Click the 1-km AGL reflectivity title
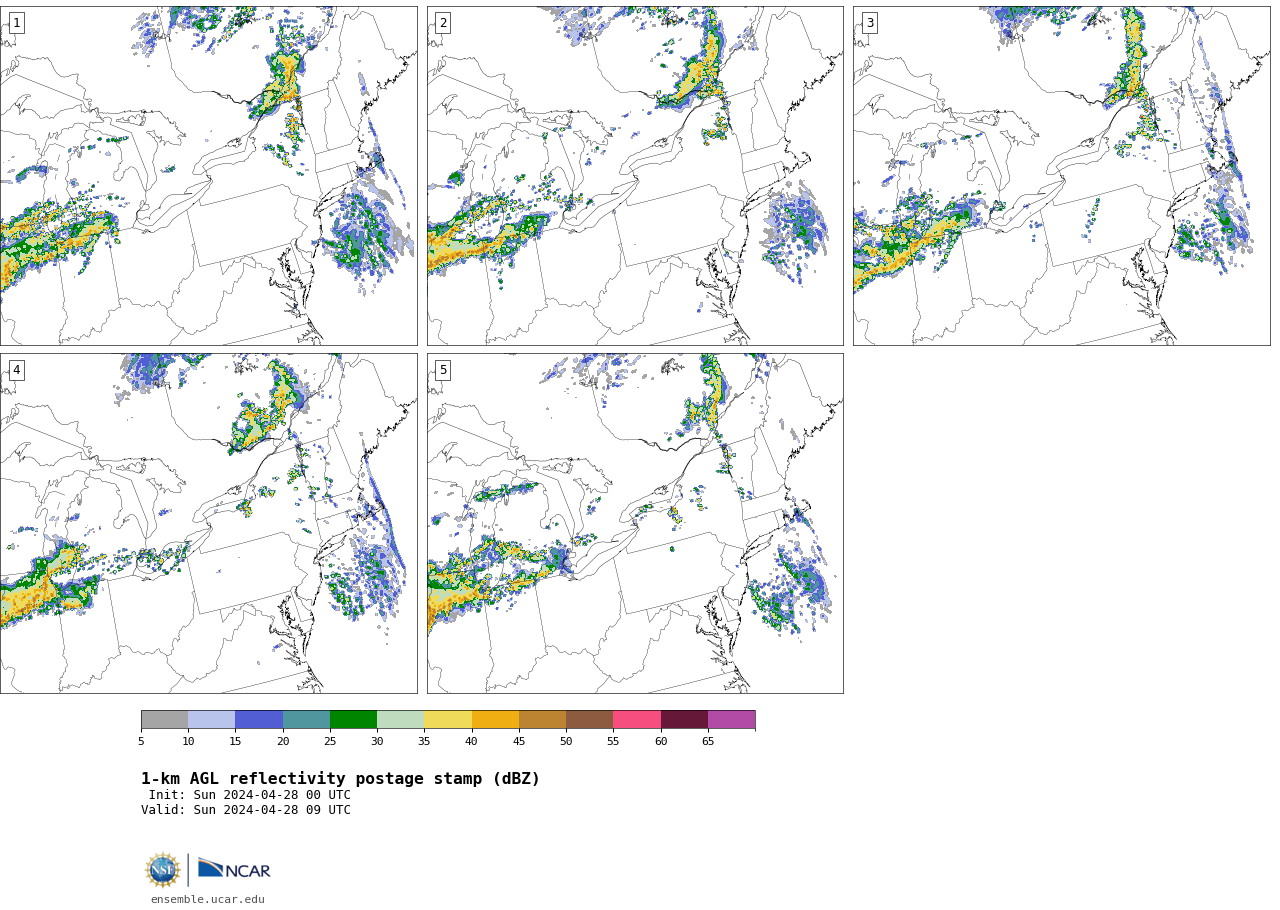Viewport: 1280px width, 910px height. pos(340,779)
